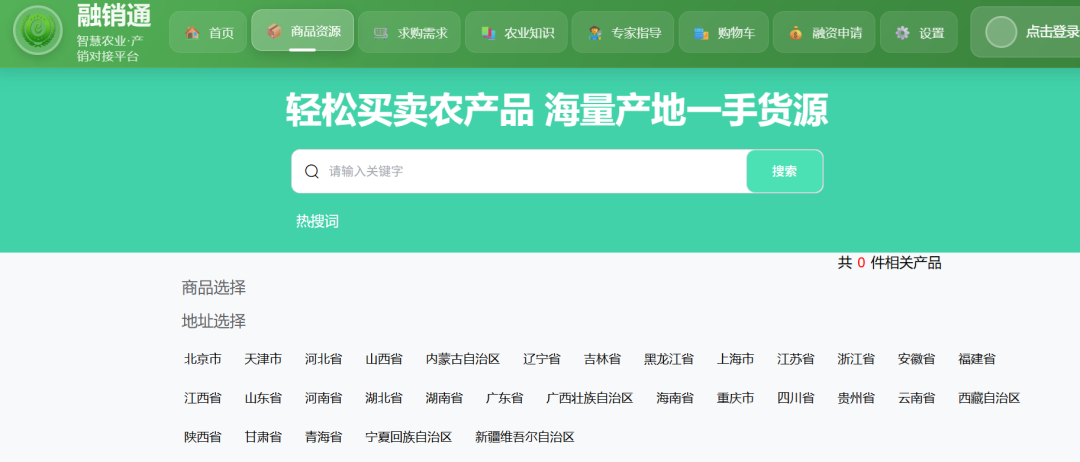Open the 首页 navigation tab

point(208,32)
